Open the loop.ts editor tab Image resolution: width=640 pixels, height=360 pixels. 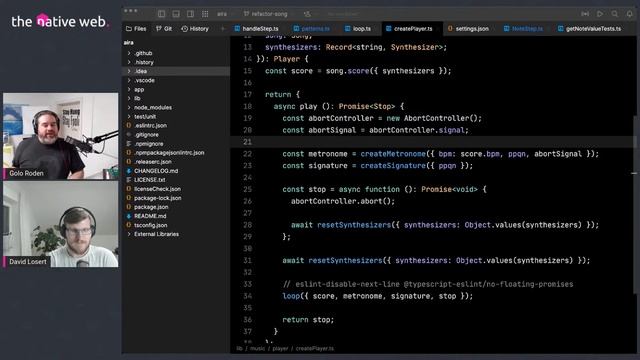358,29
